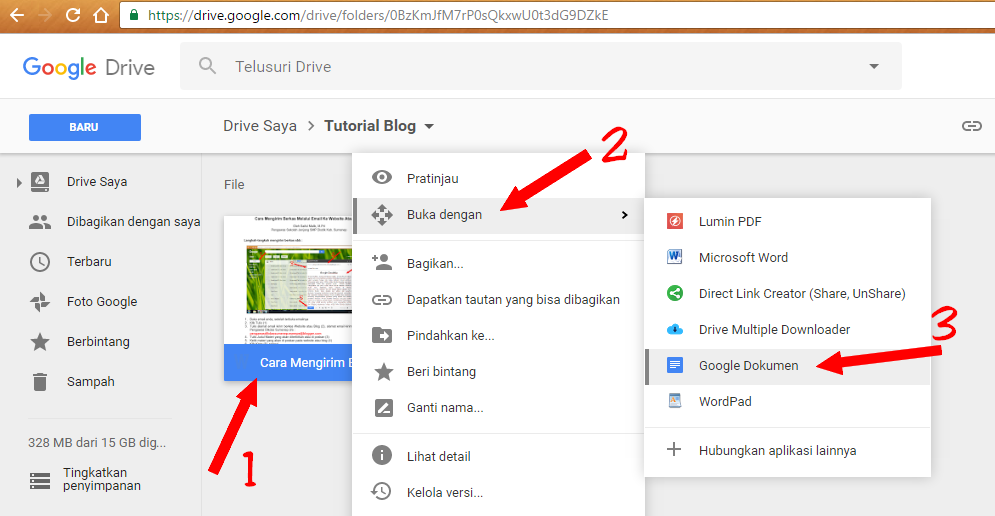
Task: Click the folder-move icon for Pindahkan ke
Action: point(382,335)
